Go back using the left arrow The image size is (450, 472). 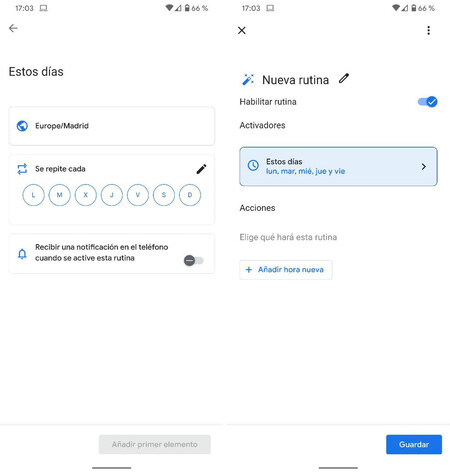[x=13, y=28]
